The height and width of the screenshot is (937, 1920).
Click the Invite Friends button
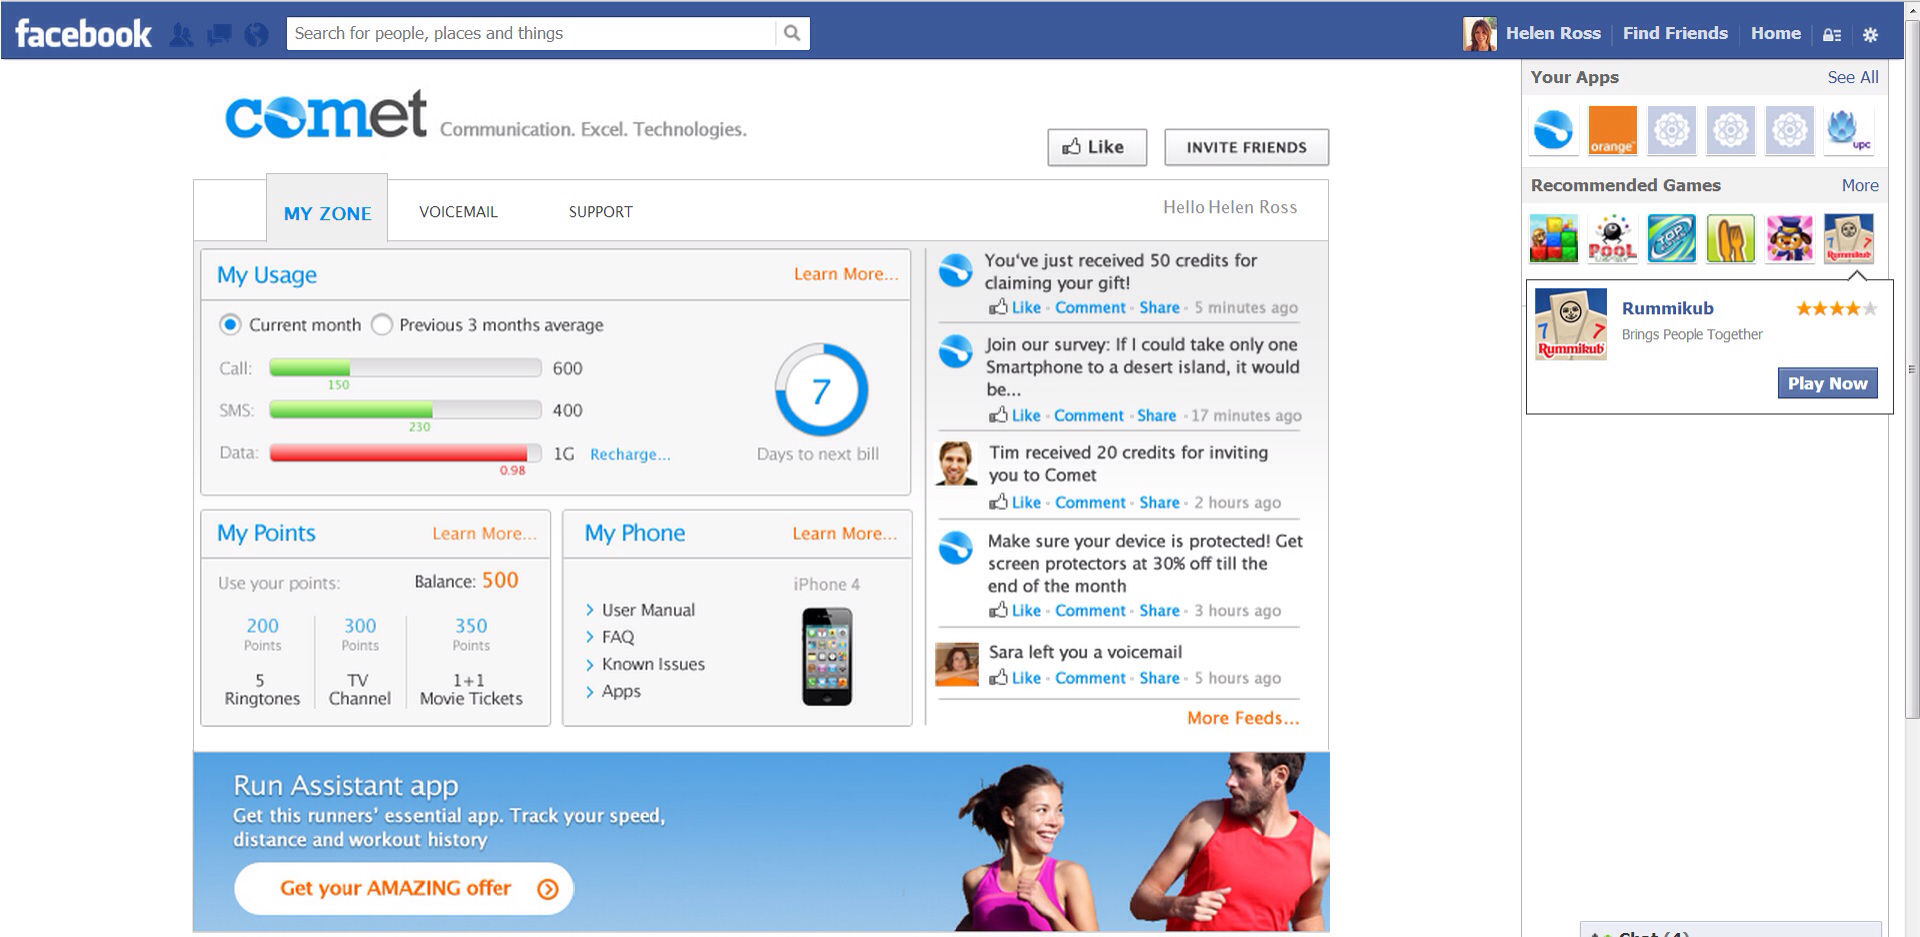click(x=1246, y=147)
